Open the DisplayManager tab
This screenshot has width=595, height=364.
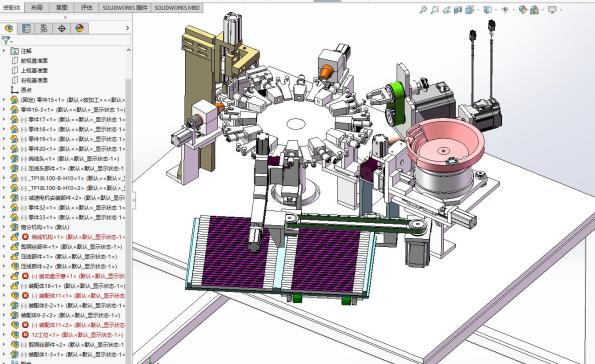pyautogui.click(x=79, y=28)
